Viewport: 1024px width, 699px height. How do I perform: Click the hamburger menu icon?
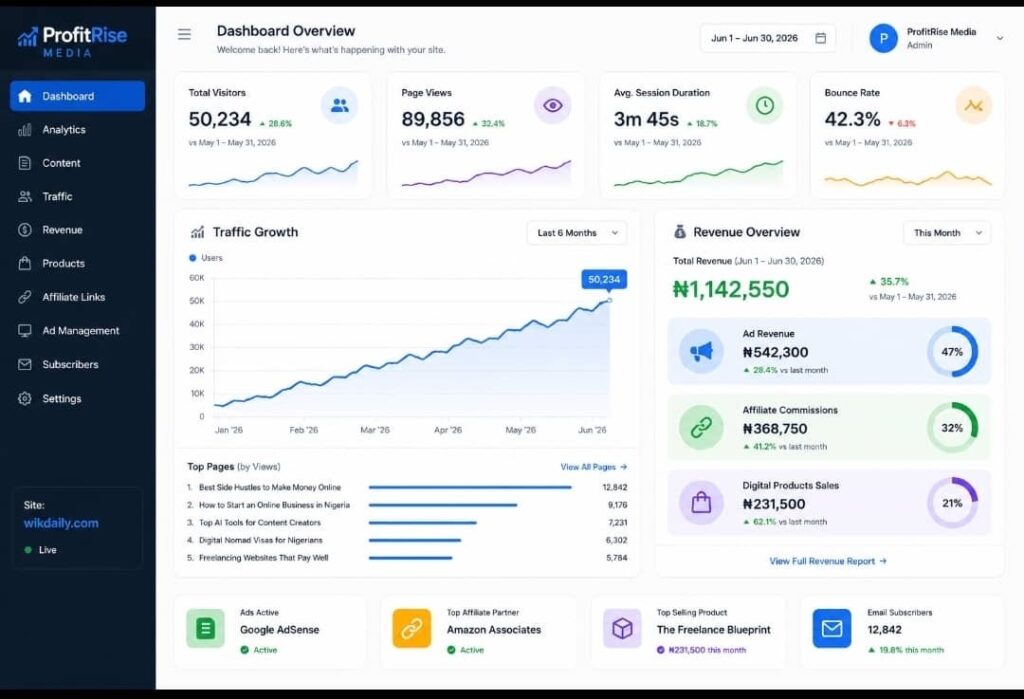(x=184, y=34)
